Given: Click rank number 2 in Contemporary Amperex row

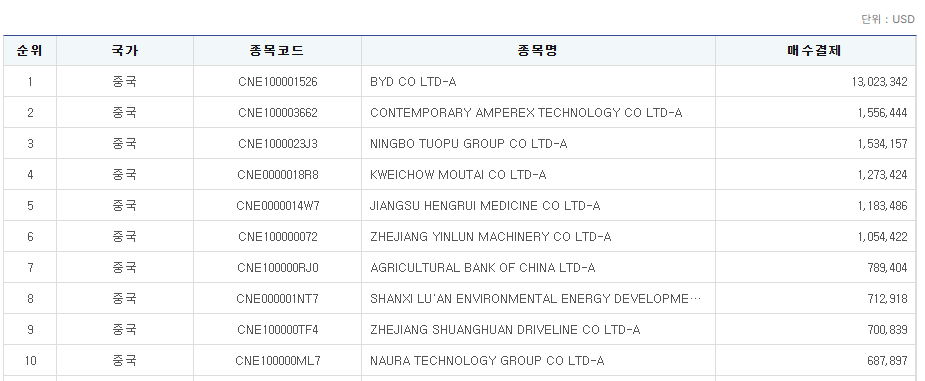Looking at the screenshot, I should 30,113.
